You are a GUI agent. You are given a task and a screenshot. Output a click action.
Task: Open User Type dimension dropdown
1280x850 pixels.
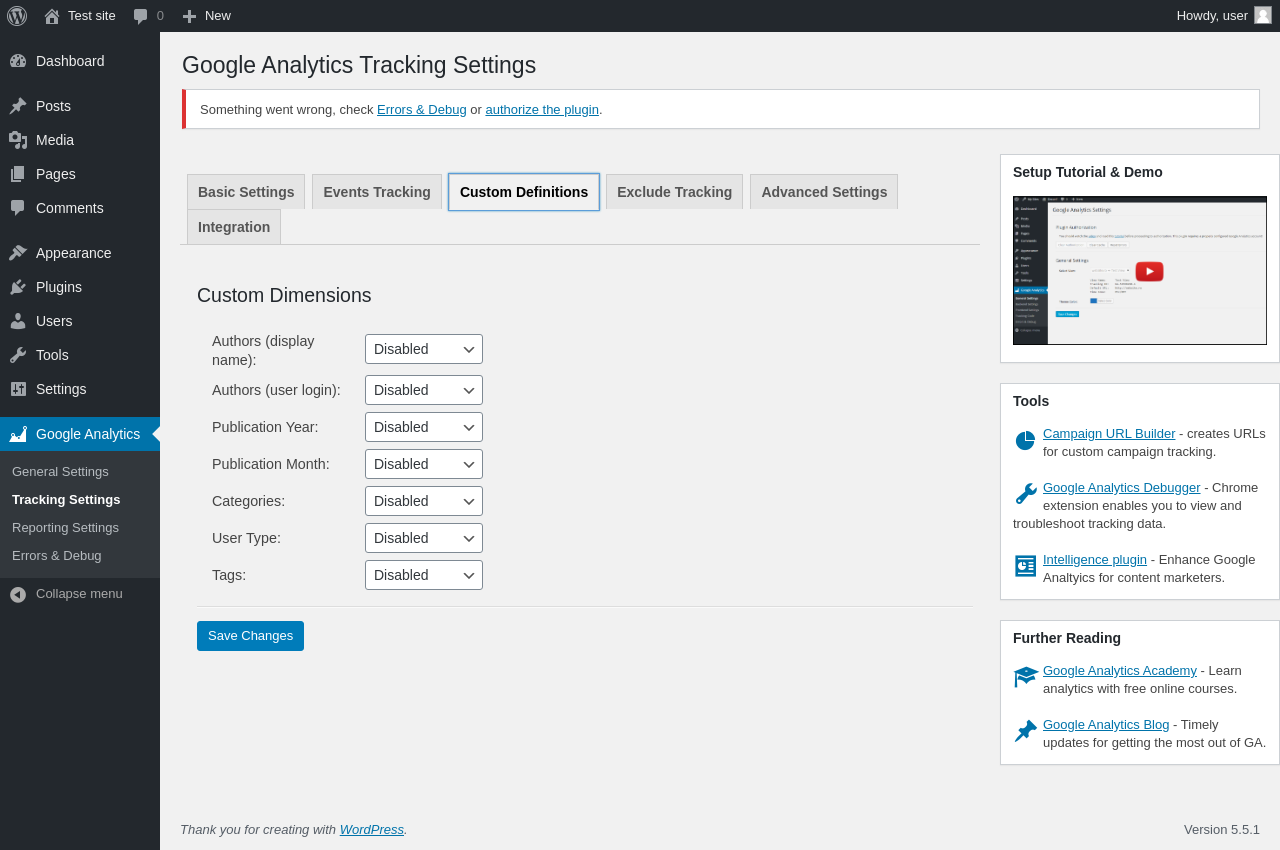424,538
